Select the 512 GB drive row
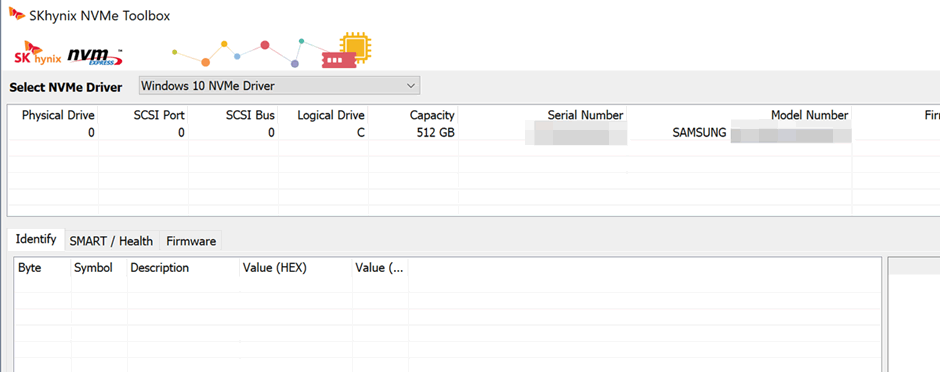 (474, 133)
